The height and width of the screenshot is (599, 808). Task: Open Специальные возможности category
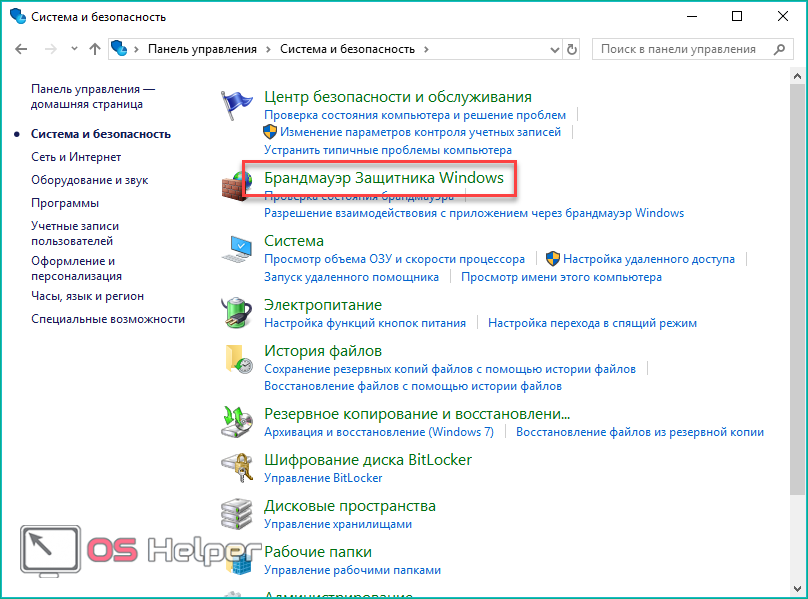pyautogui.click(x=108, y=319)
